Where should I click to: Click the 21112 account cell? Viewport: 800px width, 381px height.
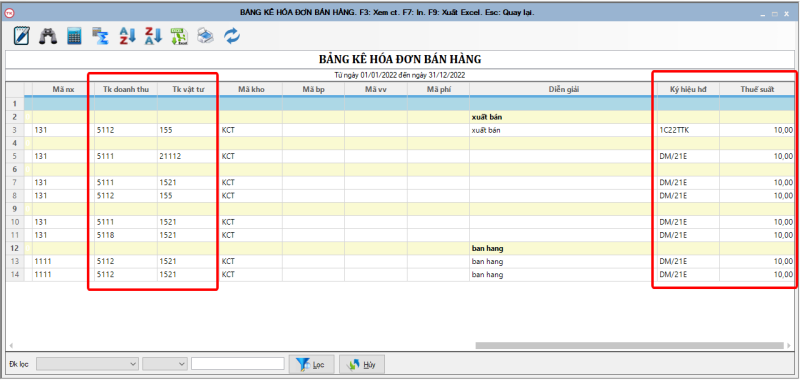(188, 156)
